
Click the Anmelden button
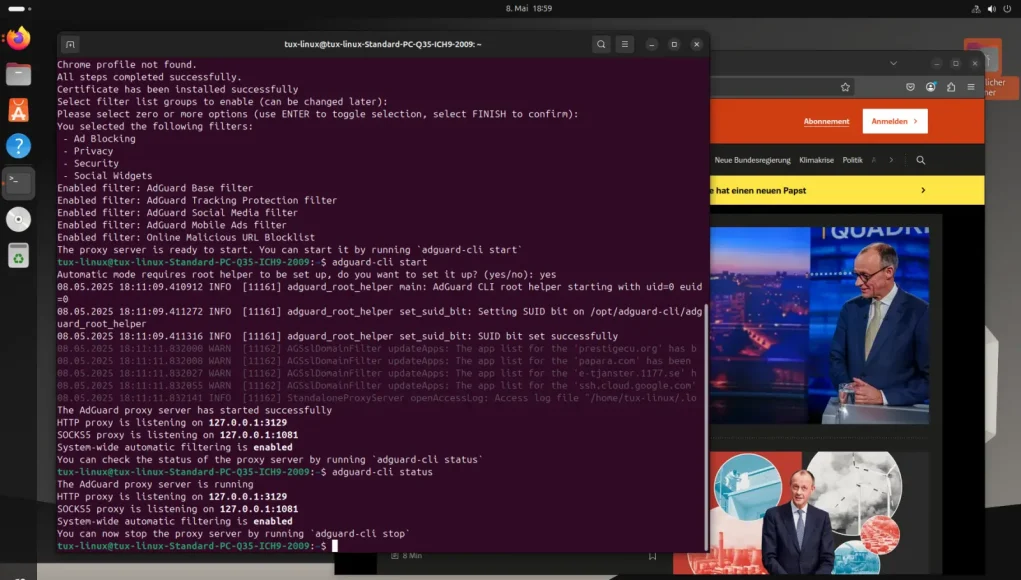[x=895, y=121]
